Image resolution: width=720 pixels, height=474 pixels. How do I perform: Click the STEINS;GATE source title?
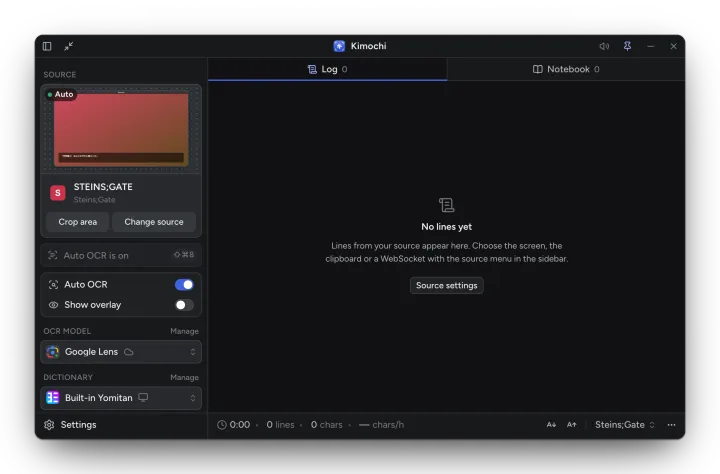tap(103, 187)
